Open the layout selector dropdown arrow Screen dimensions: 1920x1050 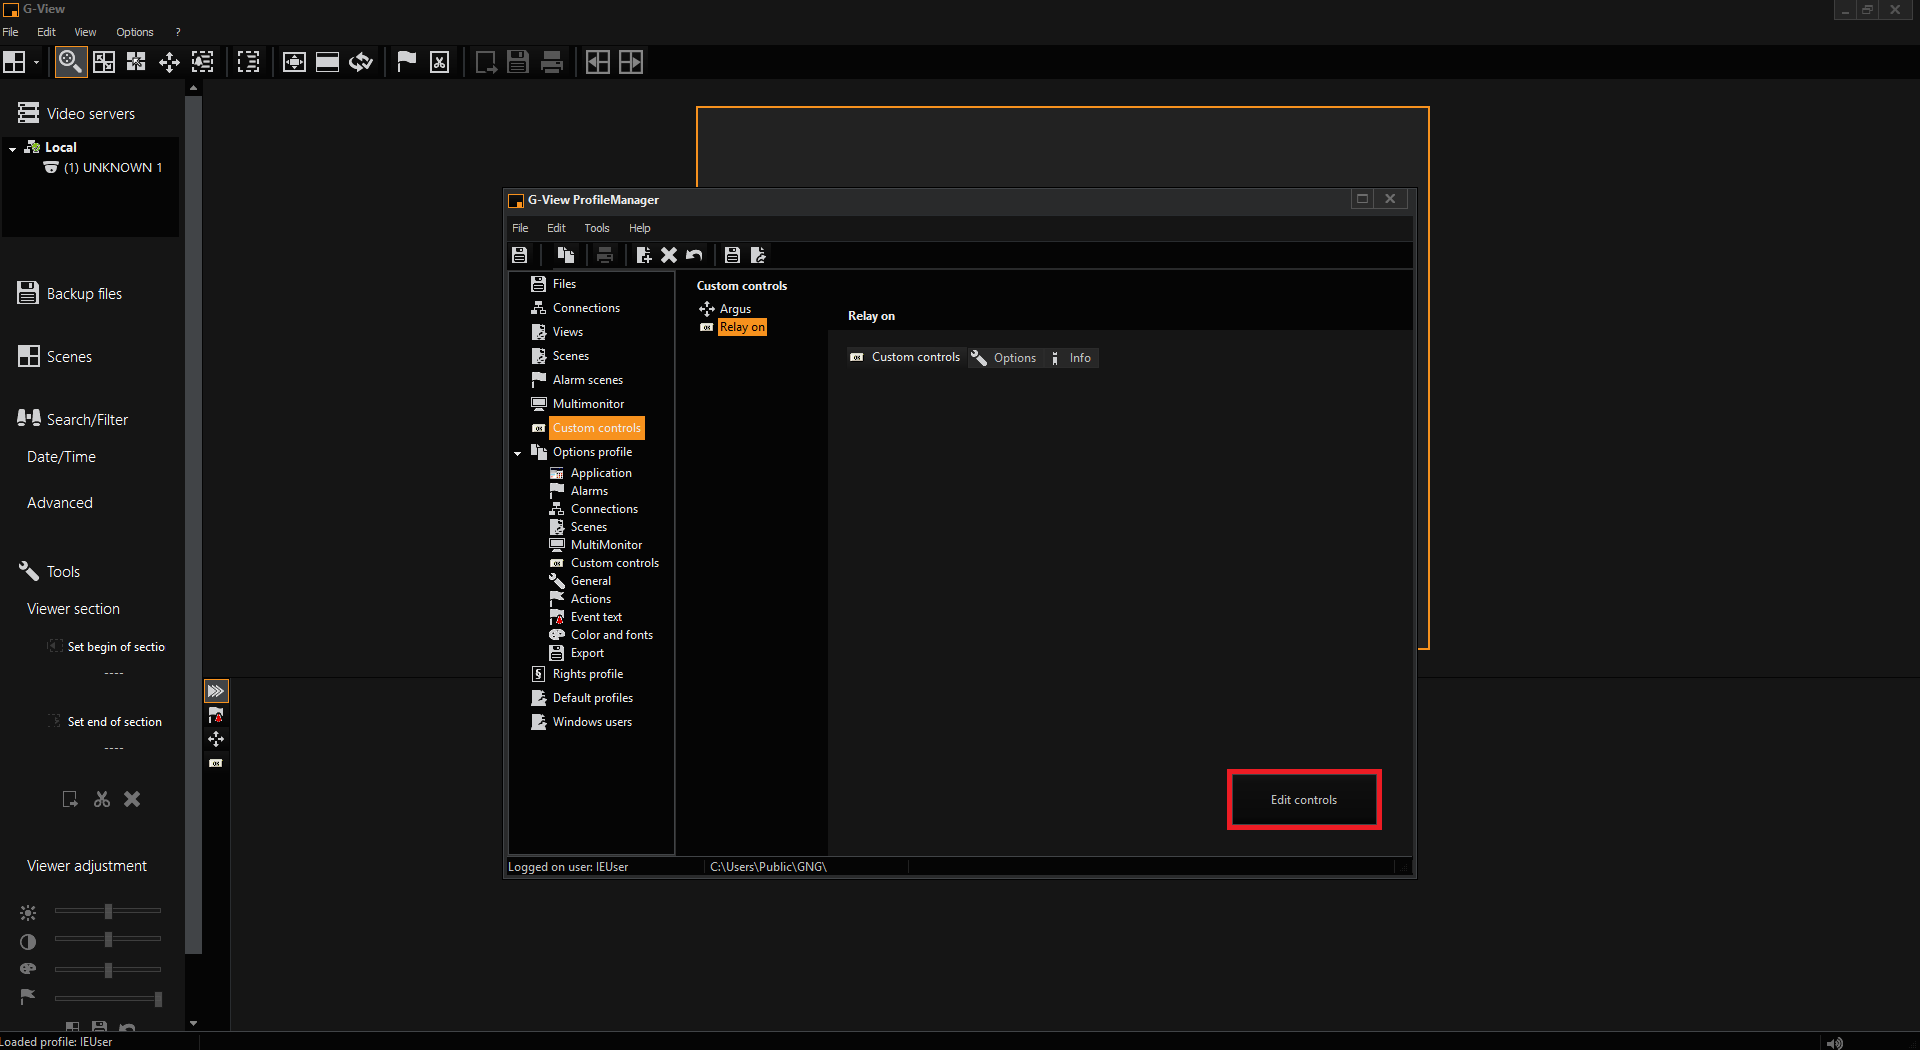(x=36, y=62)
